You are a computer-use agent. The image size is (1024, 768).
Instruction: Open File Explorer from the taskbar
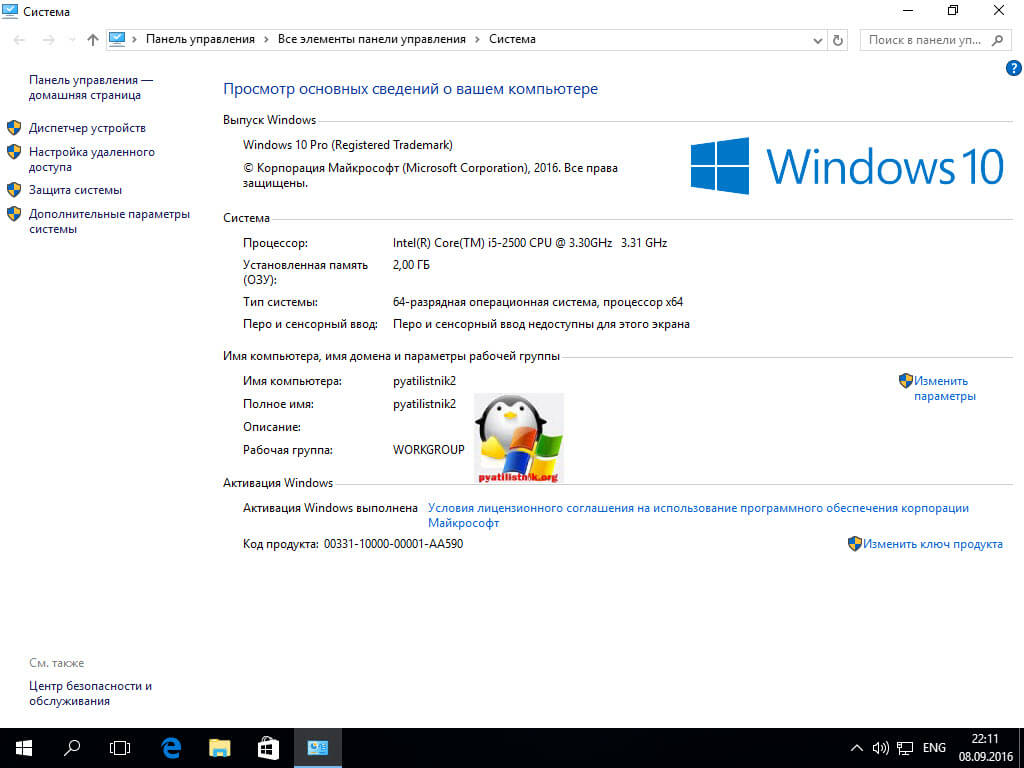click(x=220, y=747)
